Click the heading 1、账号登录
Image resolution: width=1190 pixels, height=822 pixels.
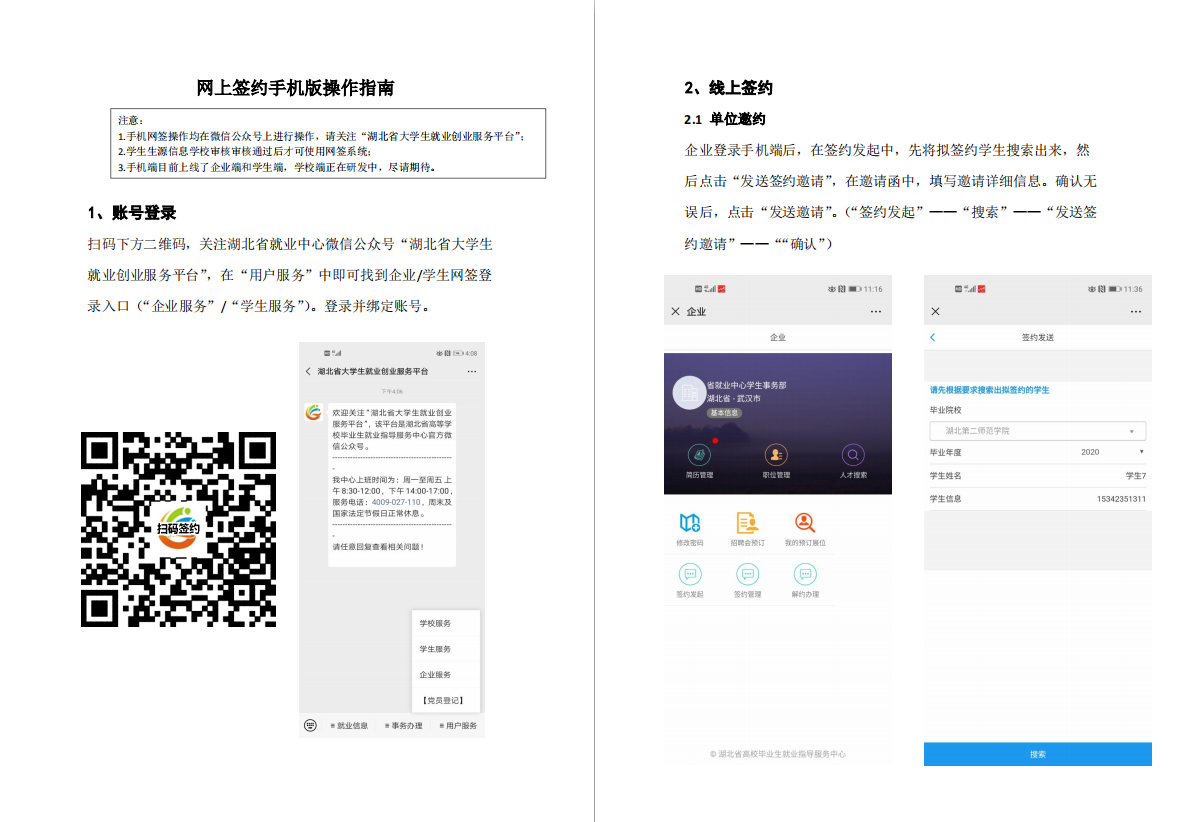point(132,213)
